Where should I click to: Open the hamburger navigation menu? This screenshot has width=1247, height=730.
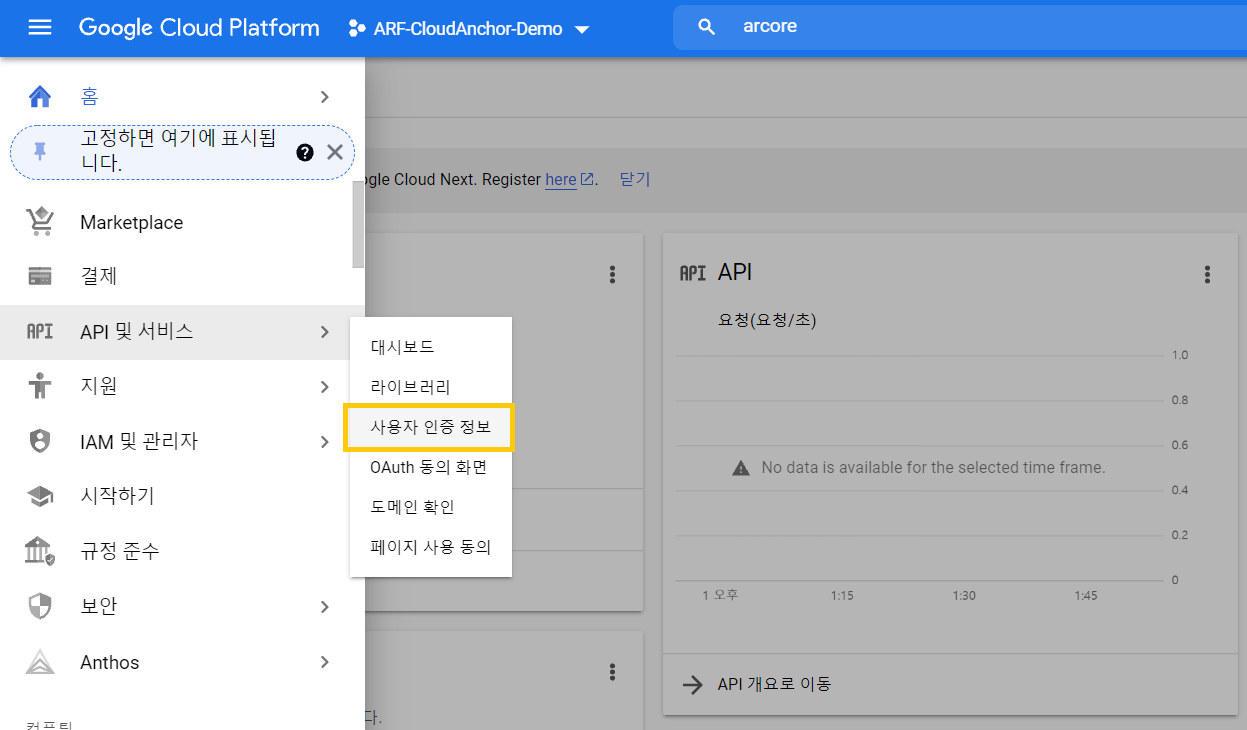coord(39,27)
